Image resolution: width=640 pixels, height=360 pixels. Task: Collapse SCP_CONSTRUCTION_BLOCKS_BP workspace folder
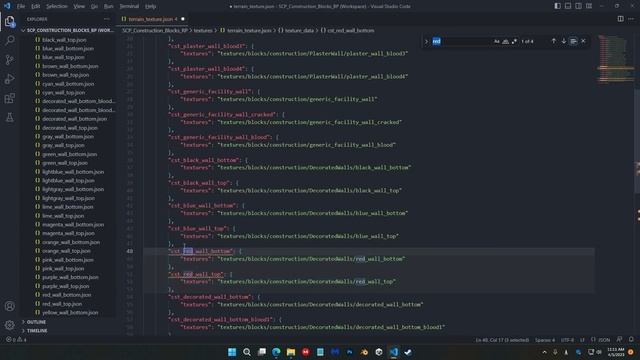[68, 31]
